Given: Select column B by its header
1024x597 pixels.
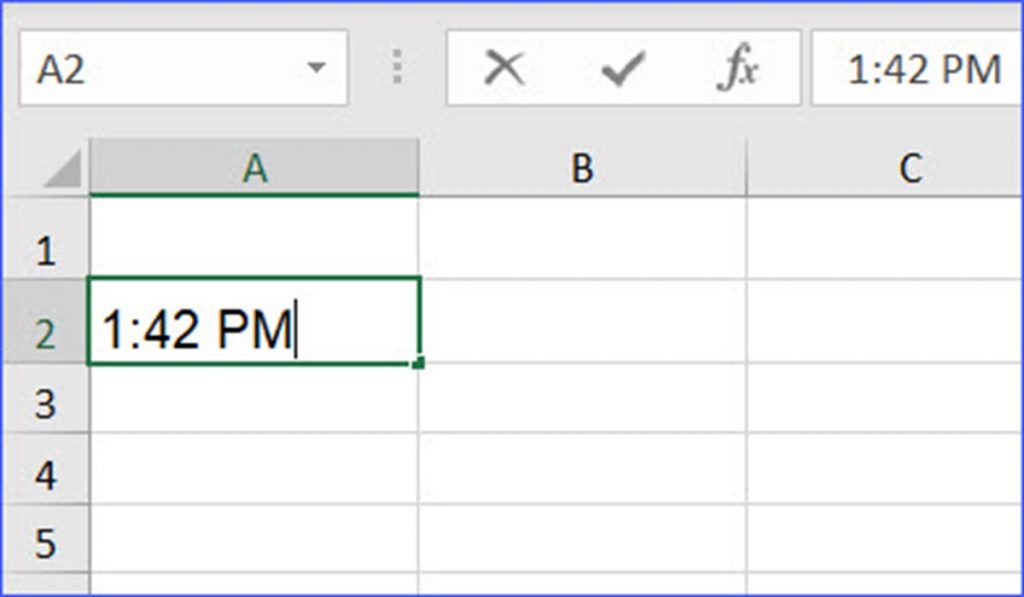Looking at the screenshot, I should click(583, 168).
